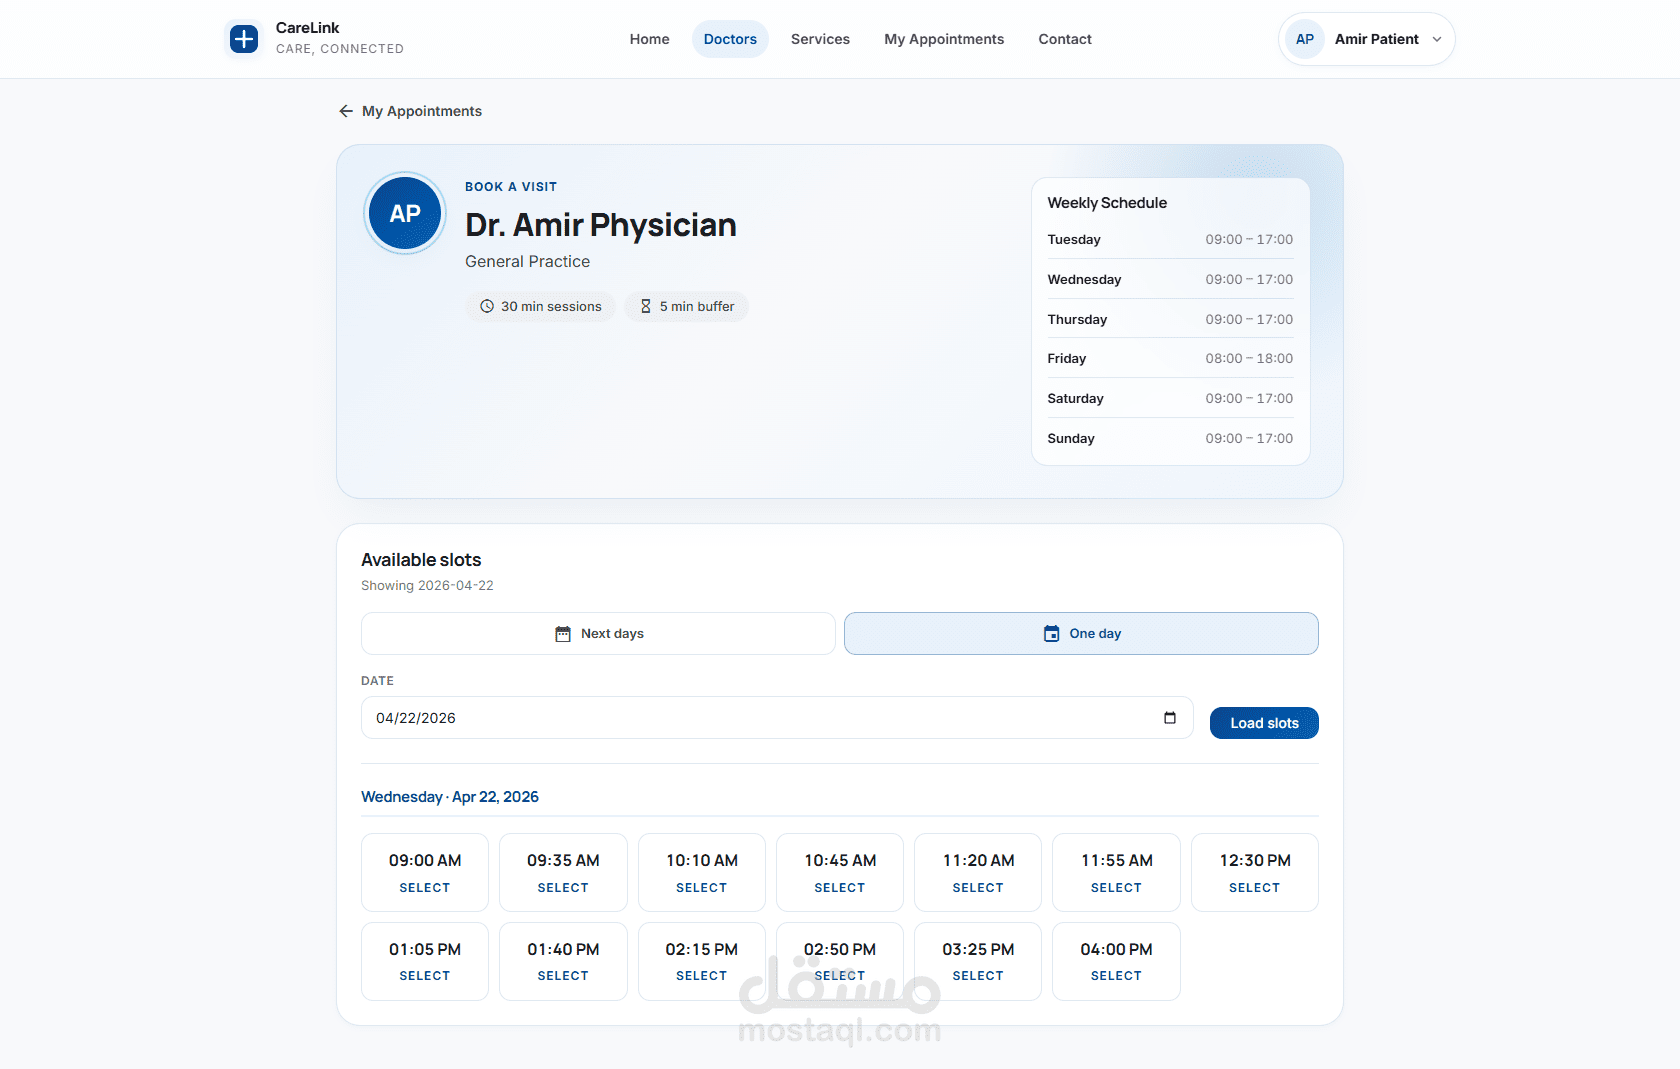Open the Doctors nav tab
Image resolution: width=1680 pixels, height=1069 pixels.
pos(730,39)
